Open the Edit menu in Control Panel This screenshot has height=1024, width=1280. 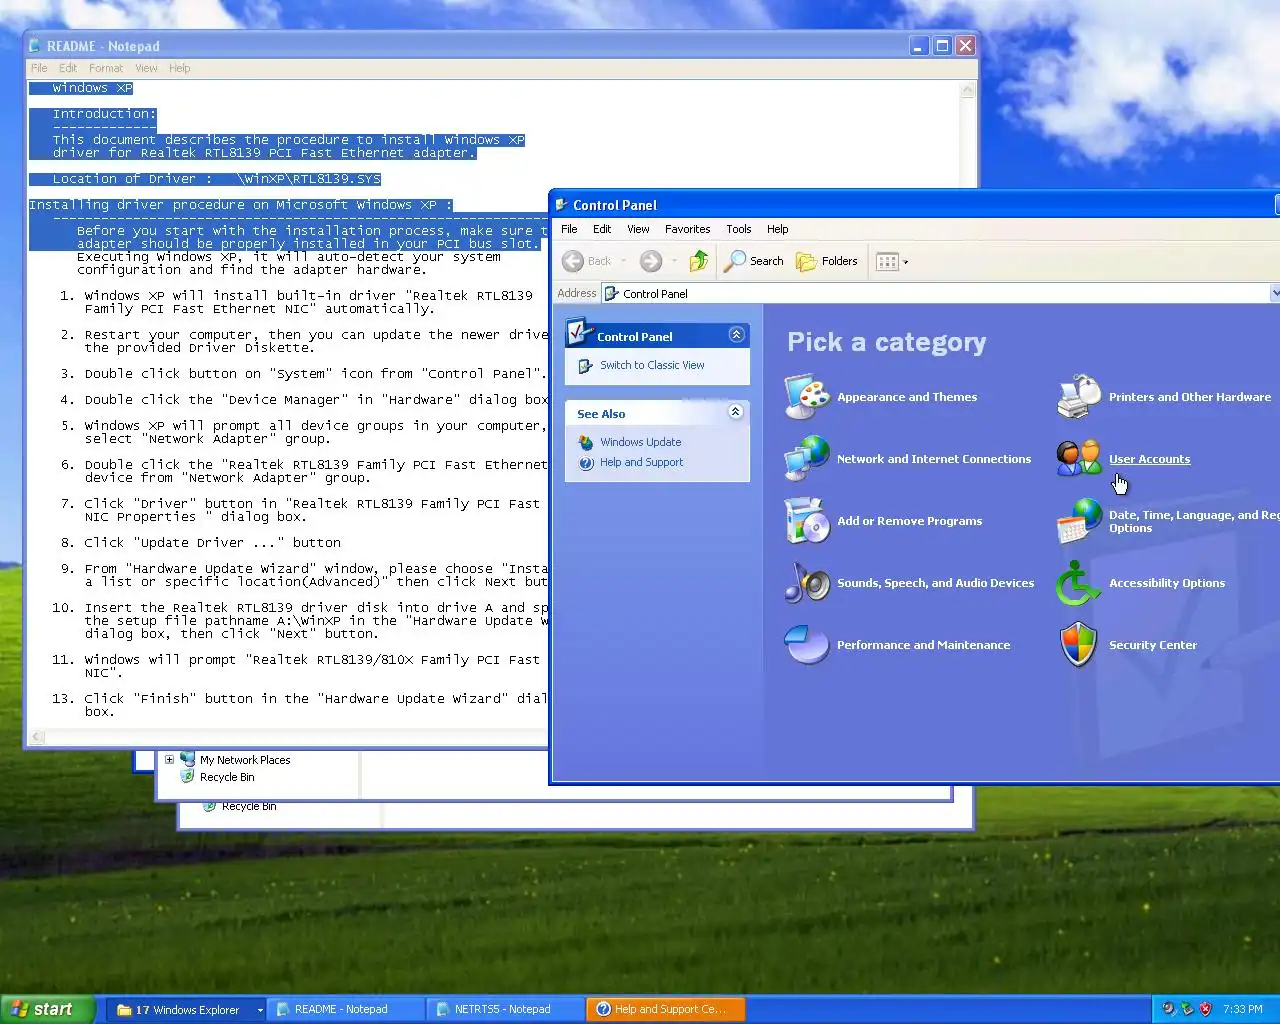(x=602, y=229)
